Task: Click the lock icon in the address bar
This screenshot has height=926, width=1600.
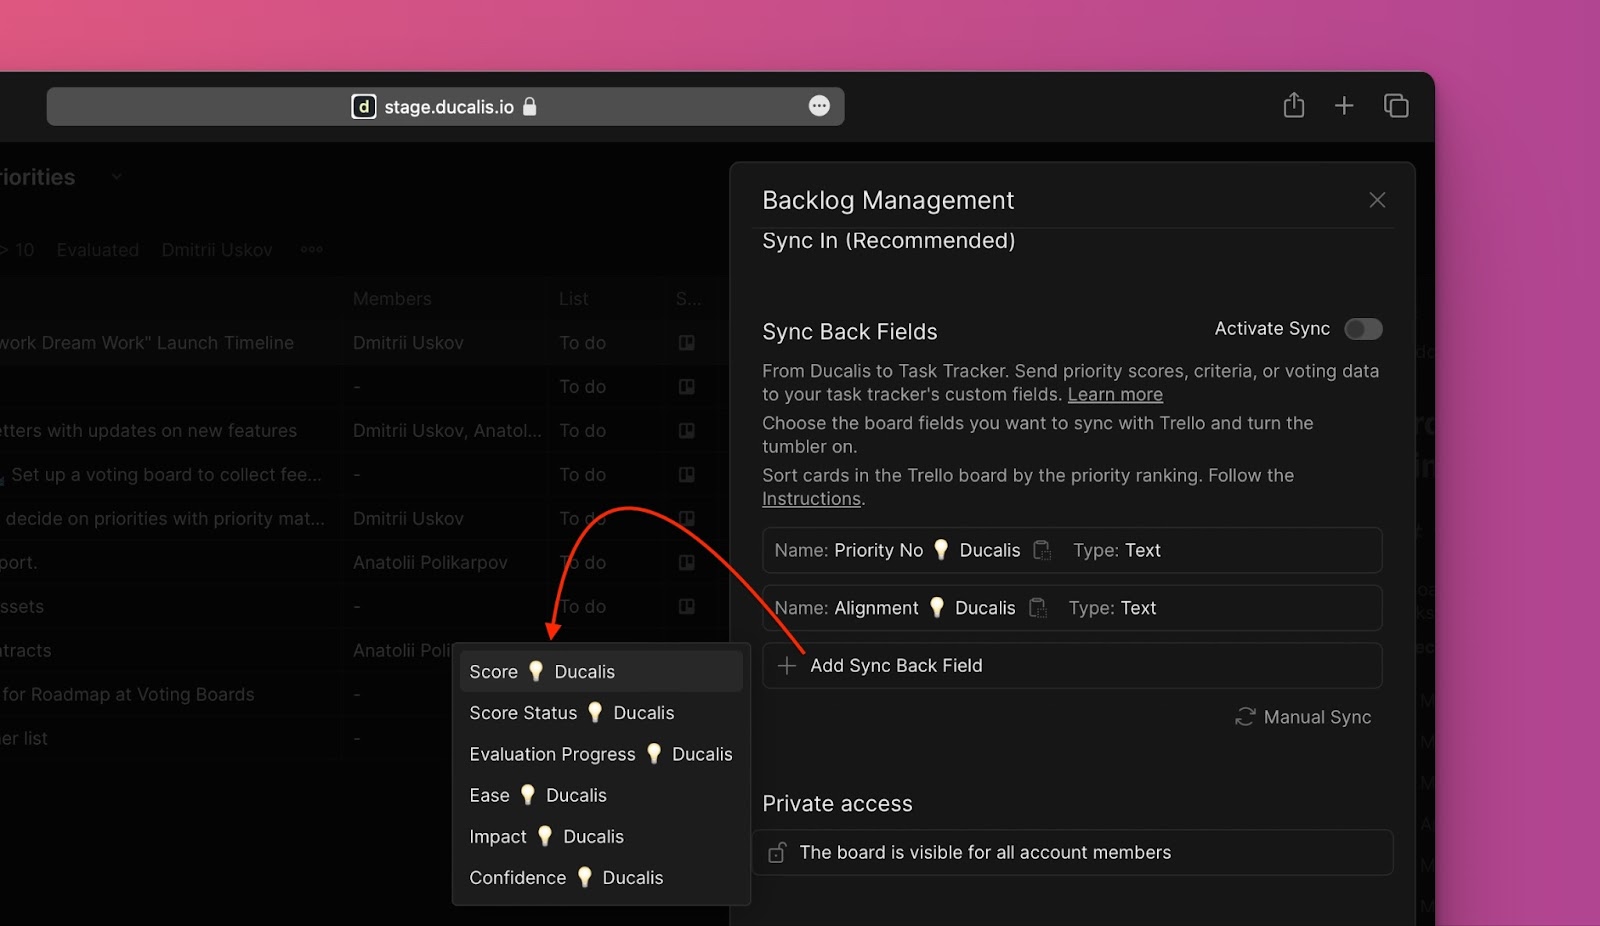Action: click(x=529, y=106)
